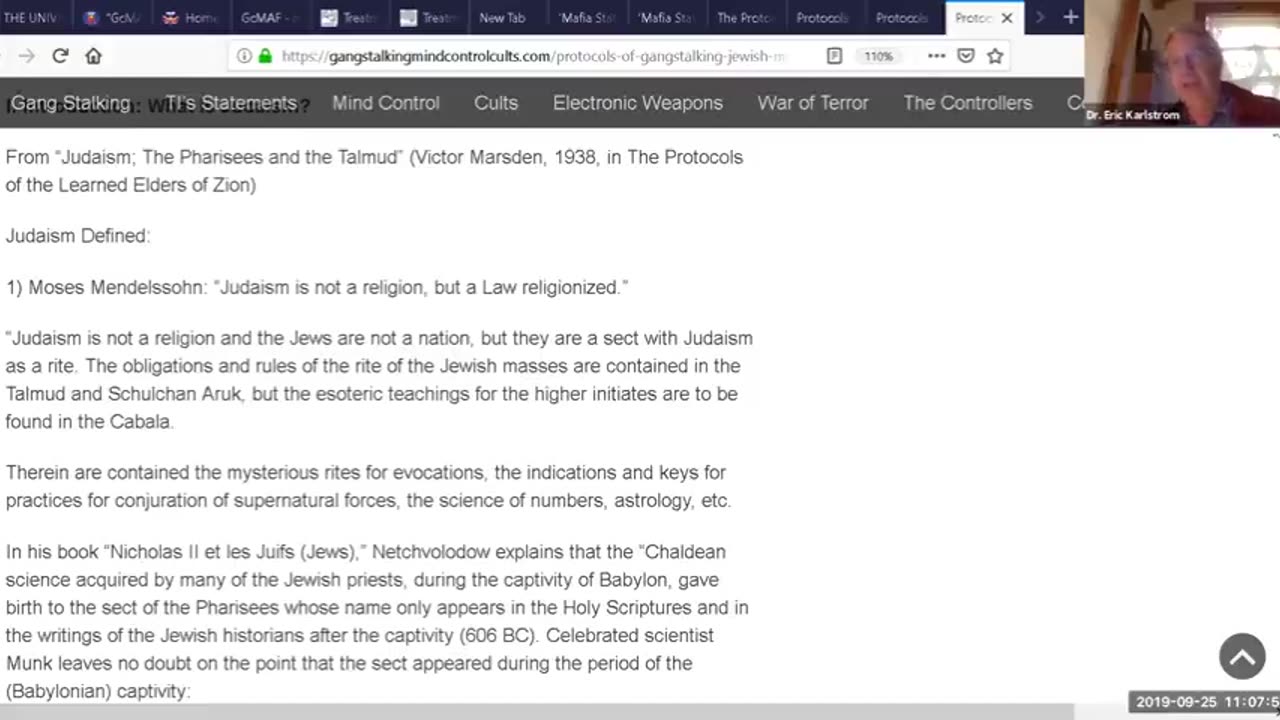The image size is (1280, 720).
Task: Click the text 'found in the Cabala.'
Action: [x=89, y=422]
